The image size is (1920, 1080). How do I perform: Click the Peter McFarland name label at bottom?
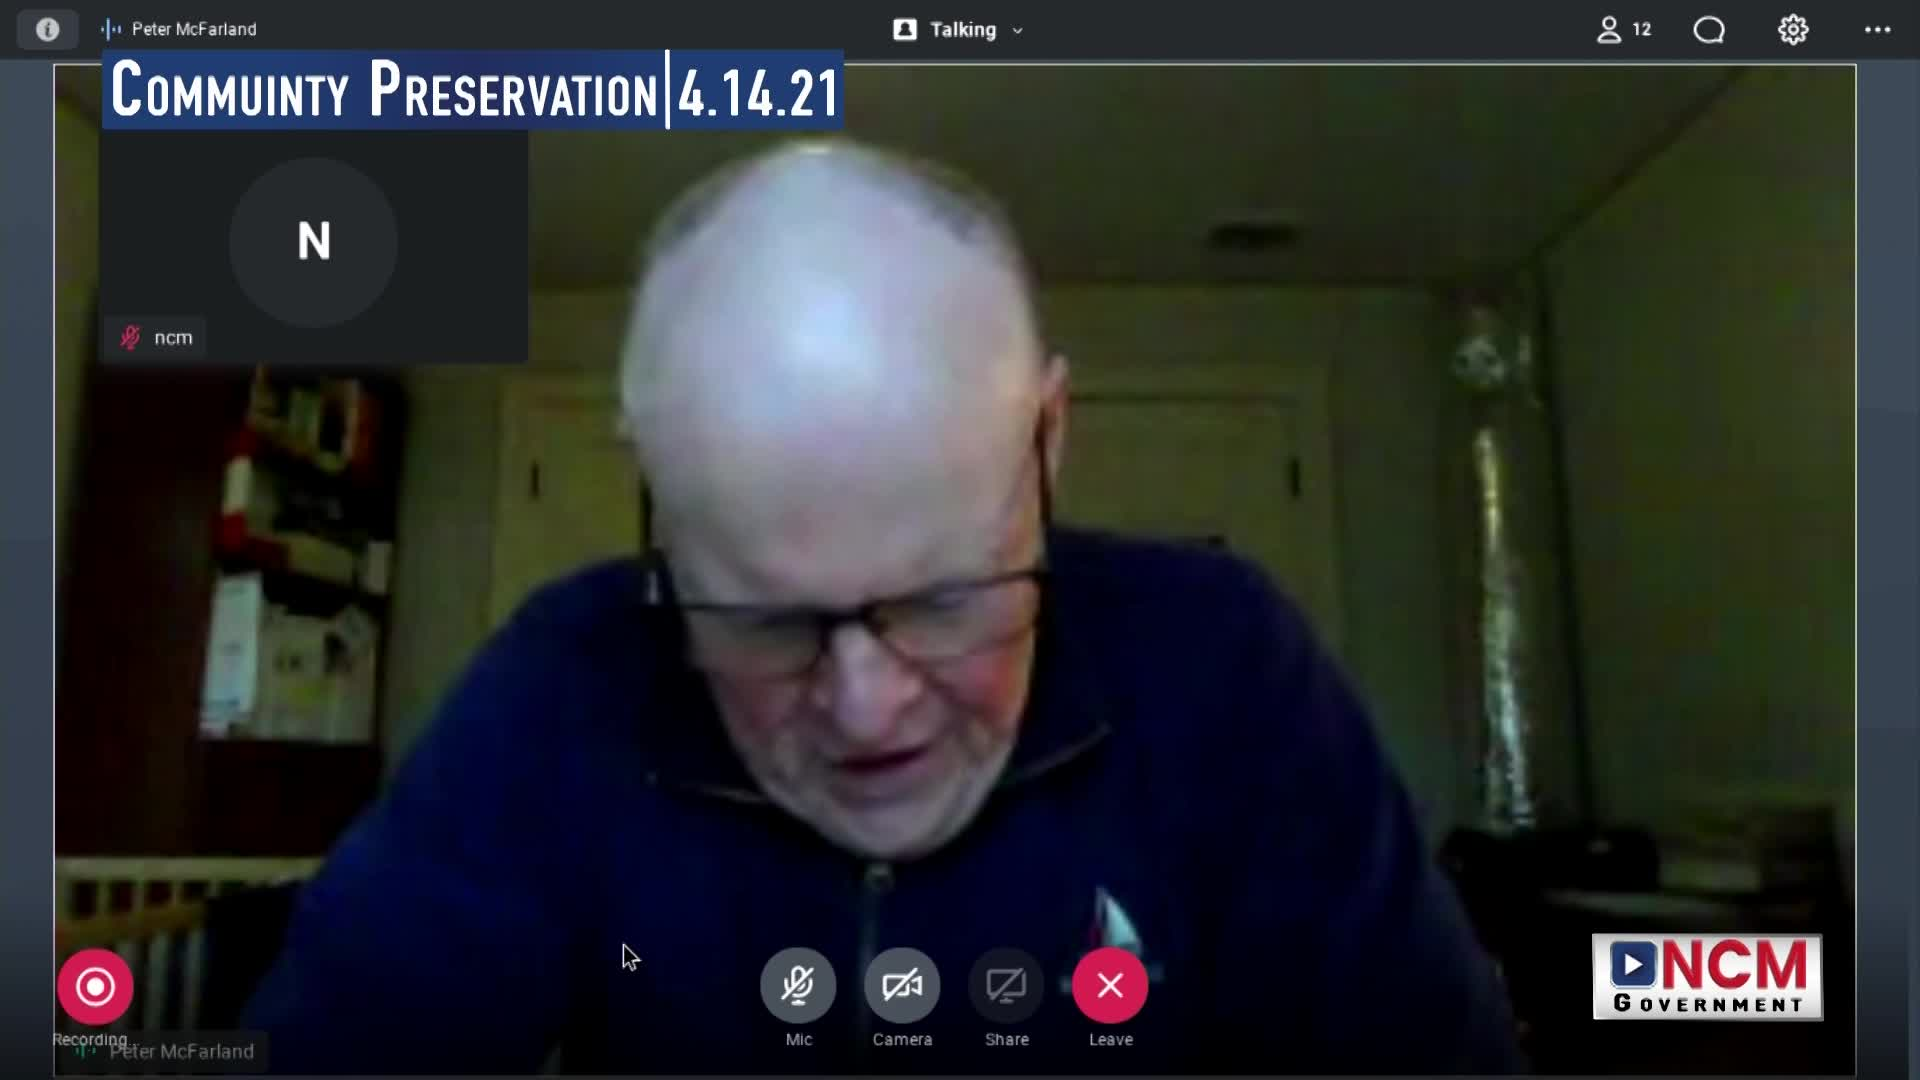tap(181, 1051)
